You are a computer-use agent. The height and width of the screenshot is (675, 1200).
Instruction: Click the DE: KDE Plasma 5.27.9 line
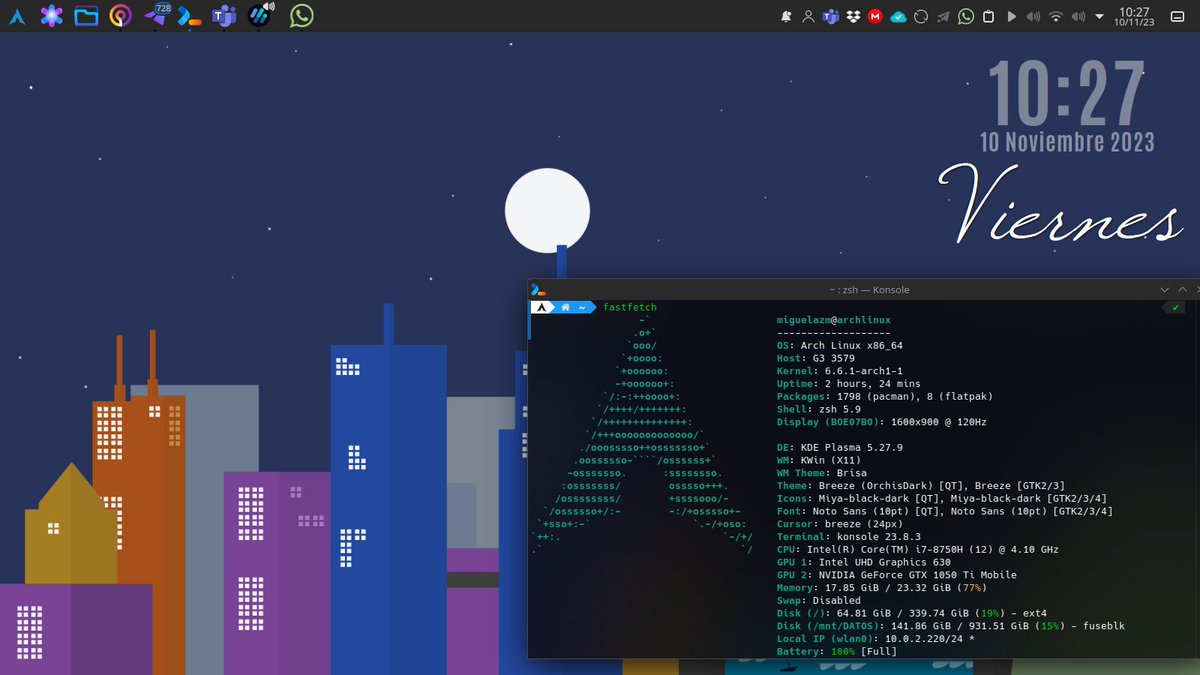(839, 448)
